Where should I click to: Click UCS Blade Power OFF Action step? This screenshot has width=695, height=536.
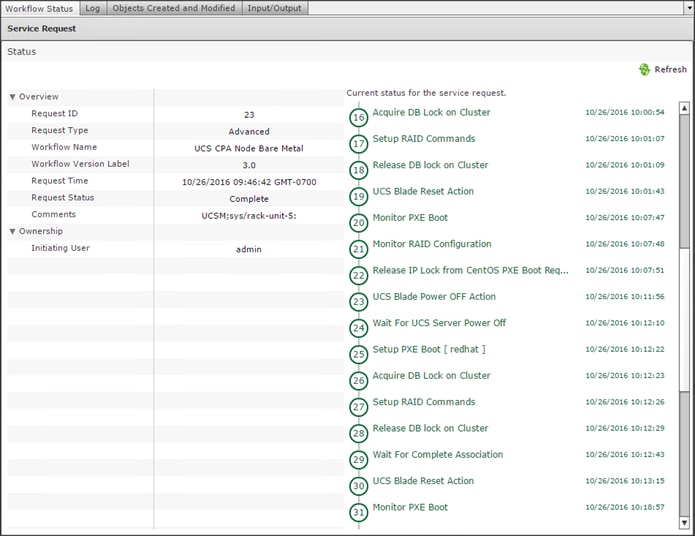434,297
